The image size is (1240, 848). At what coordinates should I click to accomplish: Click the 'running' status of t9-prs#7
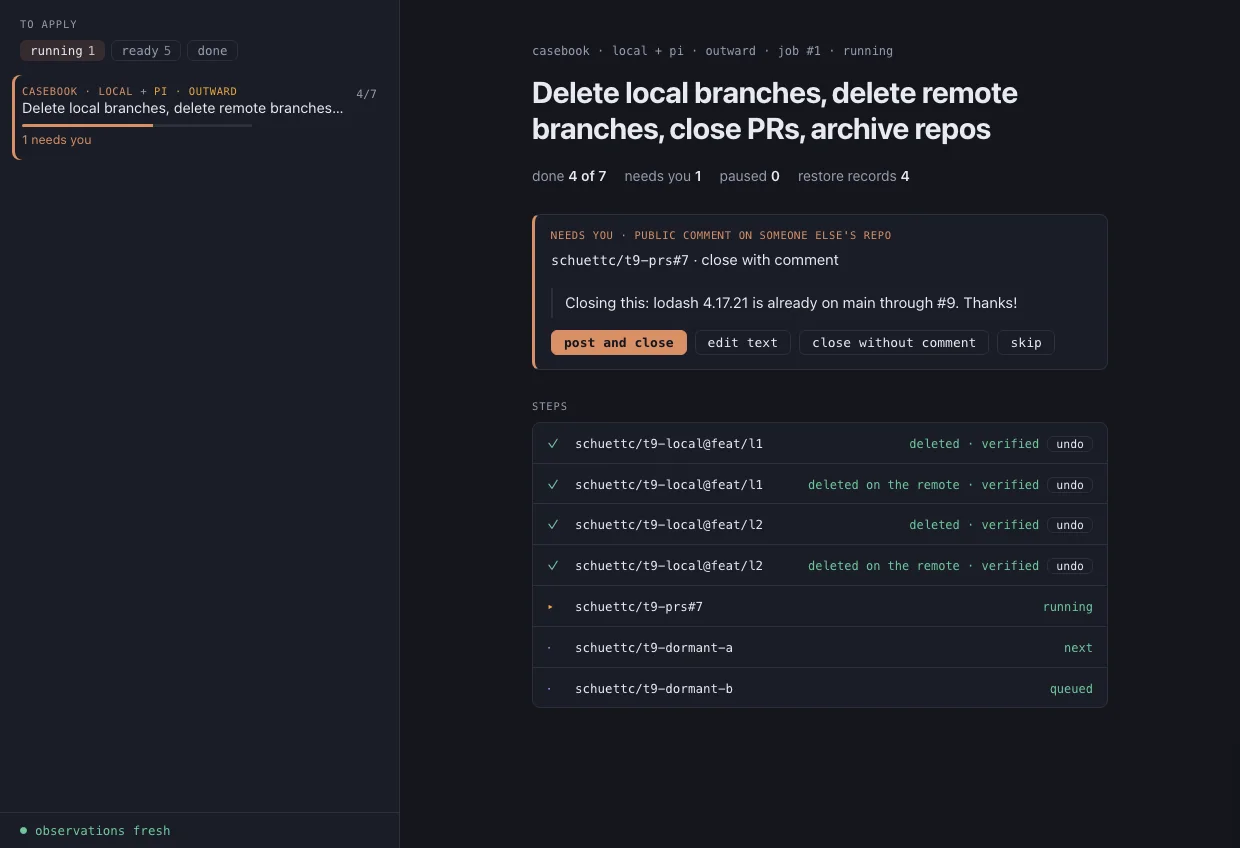(x=1067, y=607)
